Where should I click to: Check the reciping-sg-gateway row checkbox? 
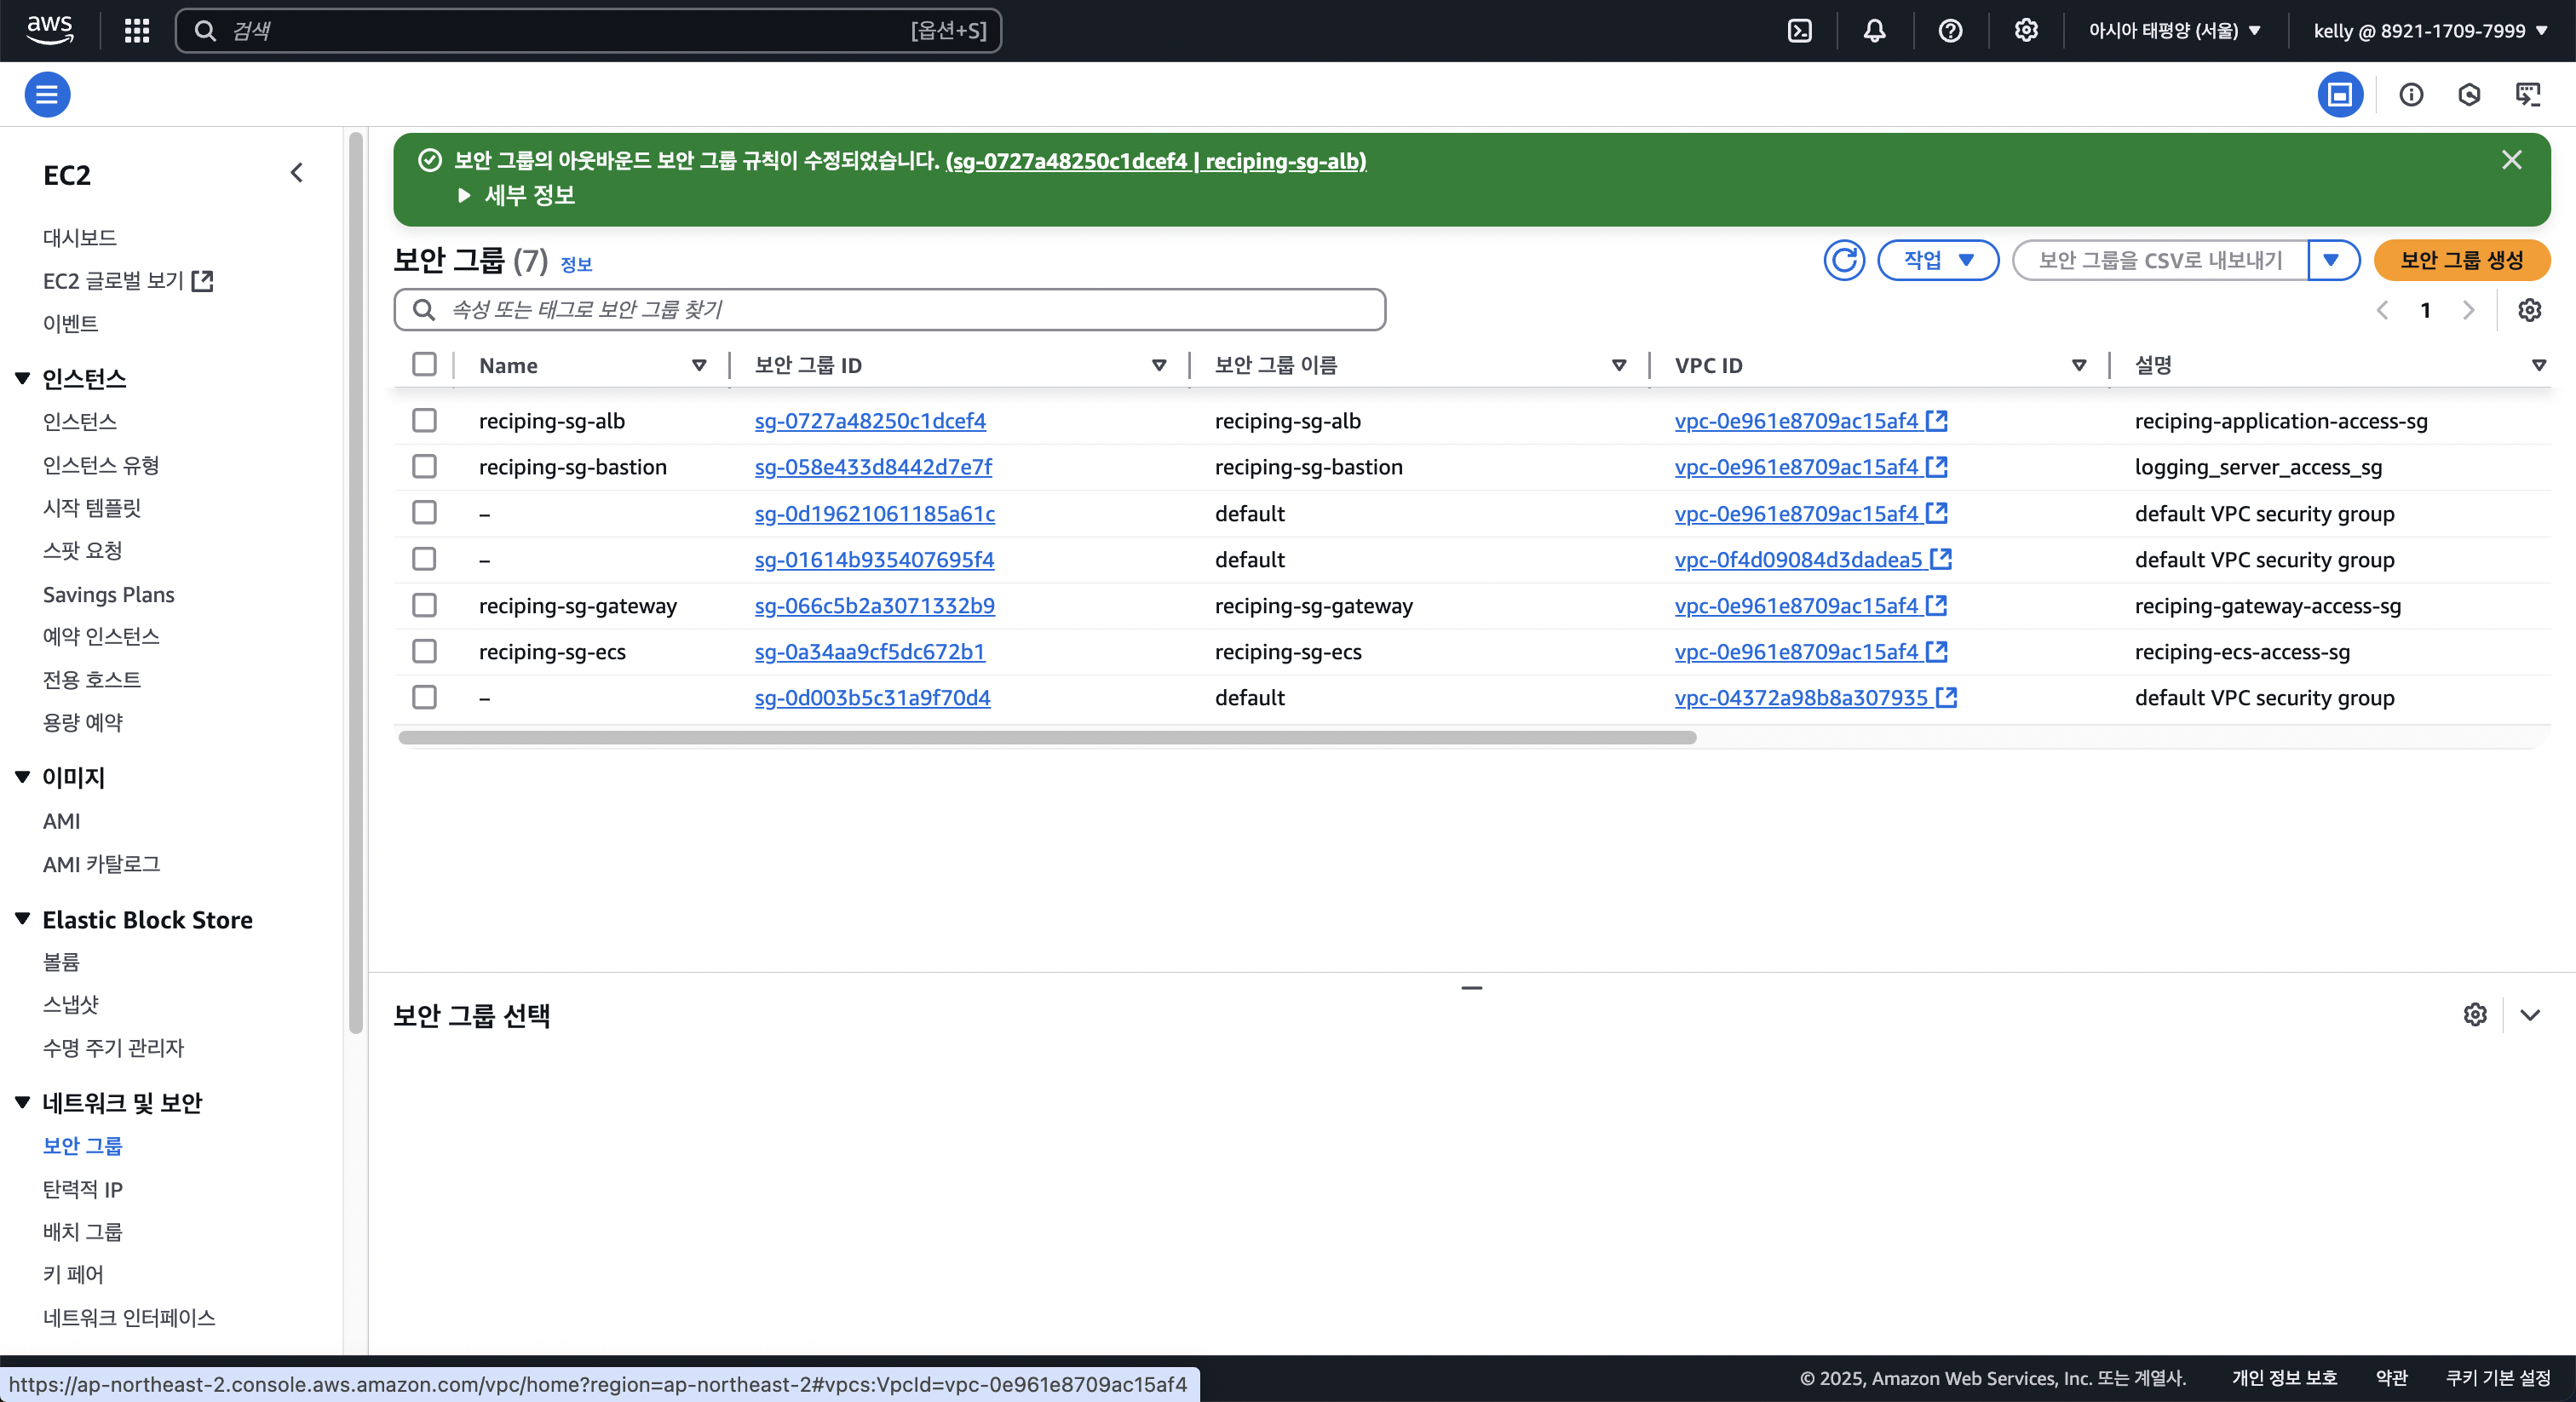[425, 605]
